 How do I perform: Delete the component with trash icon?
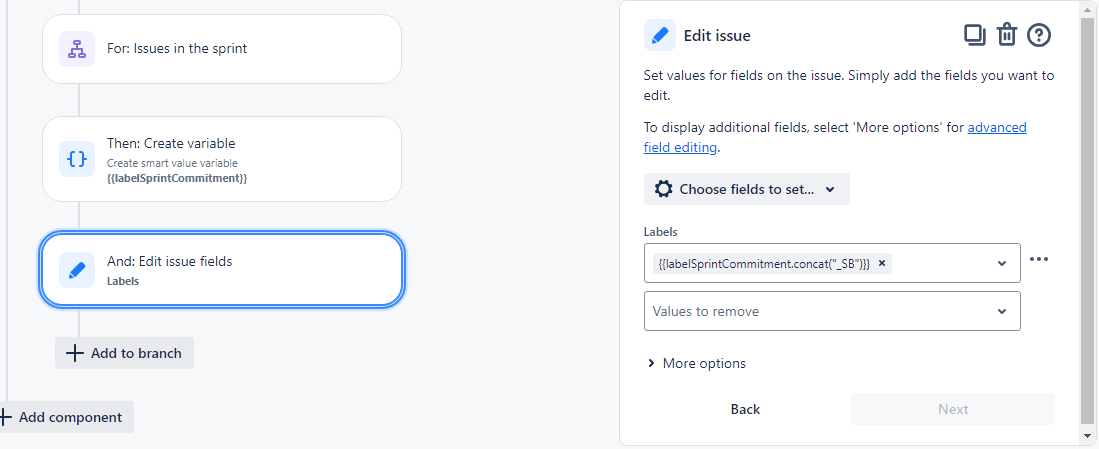click(1006, 35)
